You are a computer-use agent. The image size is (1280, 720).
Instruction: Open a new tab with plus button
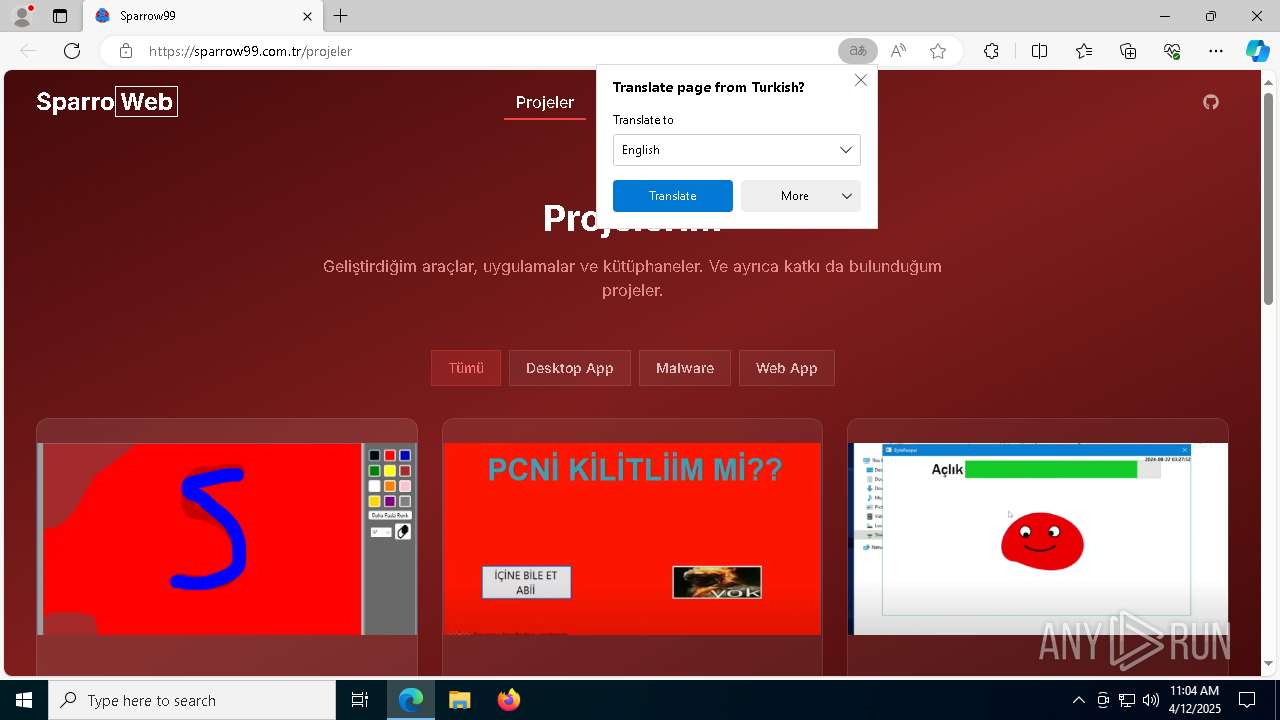(x=341, y=16)
